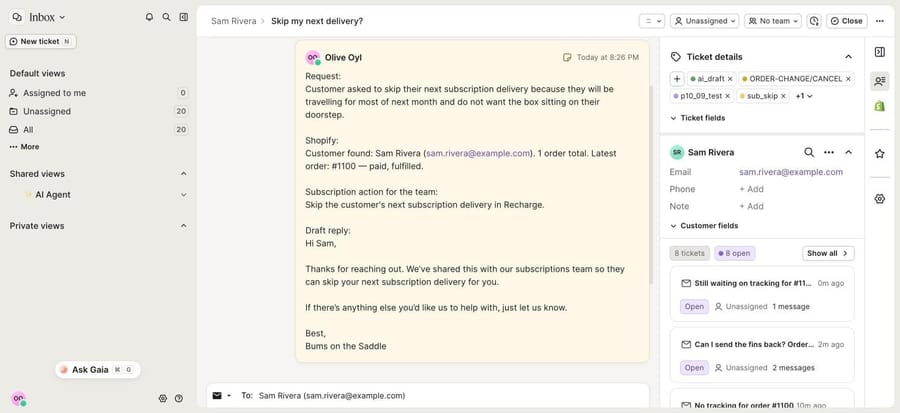
Task: Open 'Can I send the fins back' ticket
Action: tap(762, 355)
